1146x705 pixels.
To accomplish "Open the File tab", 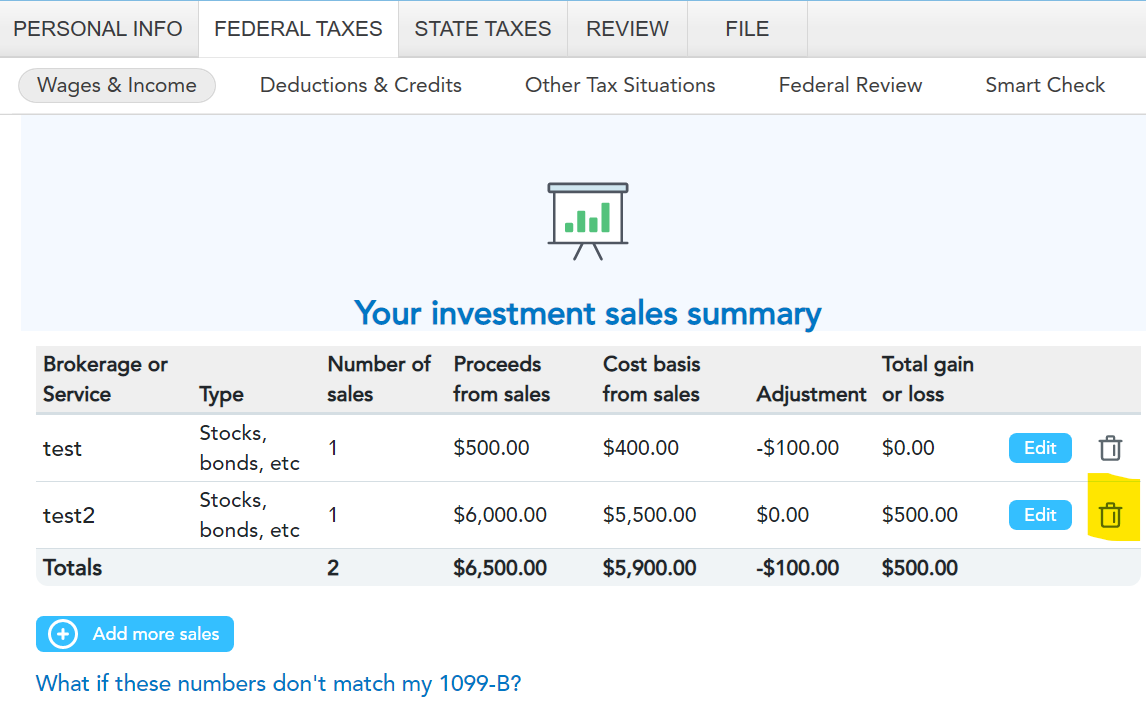I will tap(747, 29).
